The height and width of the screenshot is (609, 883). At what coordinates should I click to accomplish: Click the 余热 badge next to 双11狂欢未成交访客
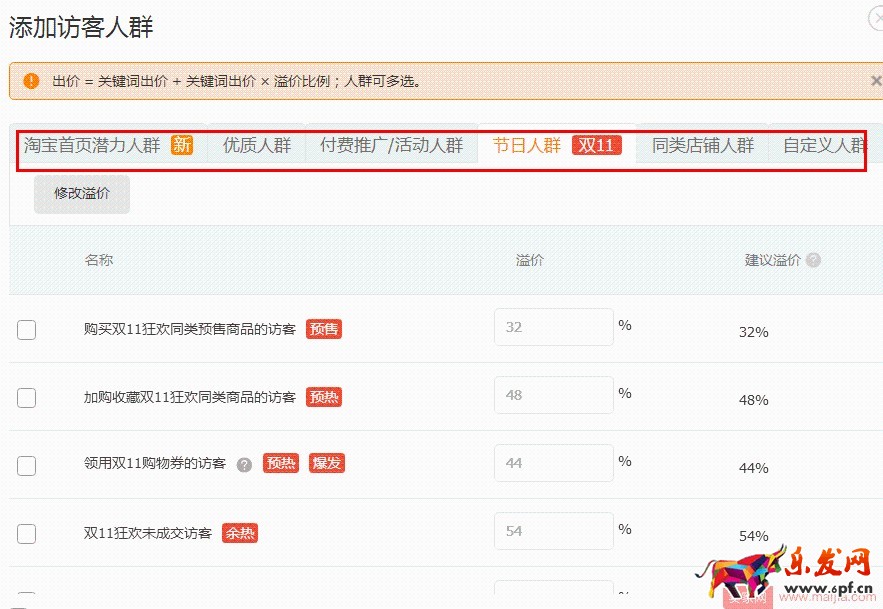[239, 533]
